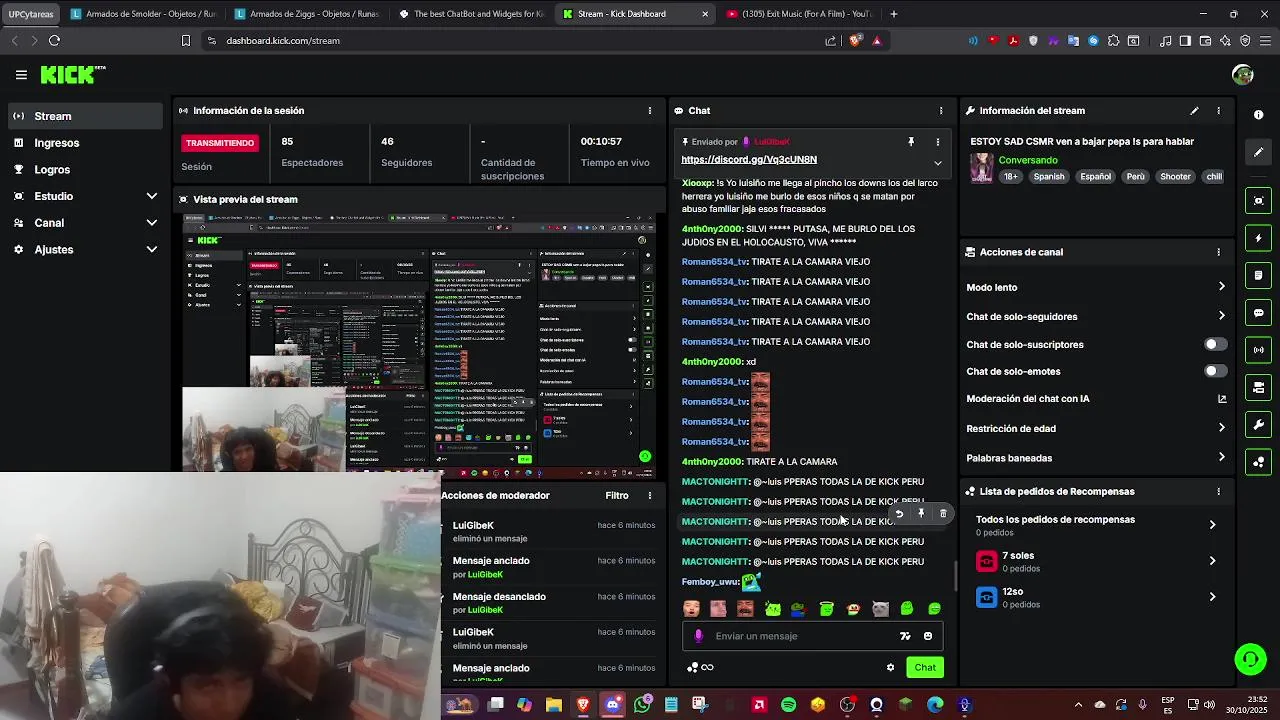1280x720 pixels.
Task: Expand Todos los pedidos de recompensas
Action: 1212,525
